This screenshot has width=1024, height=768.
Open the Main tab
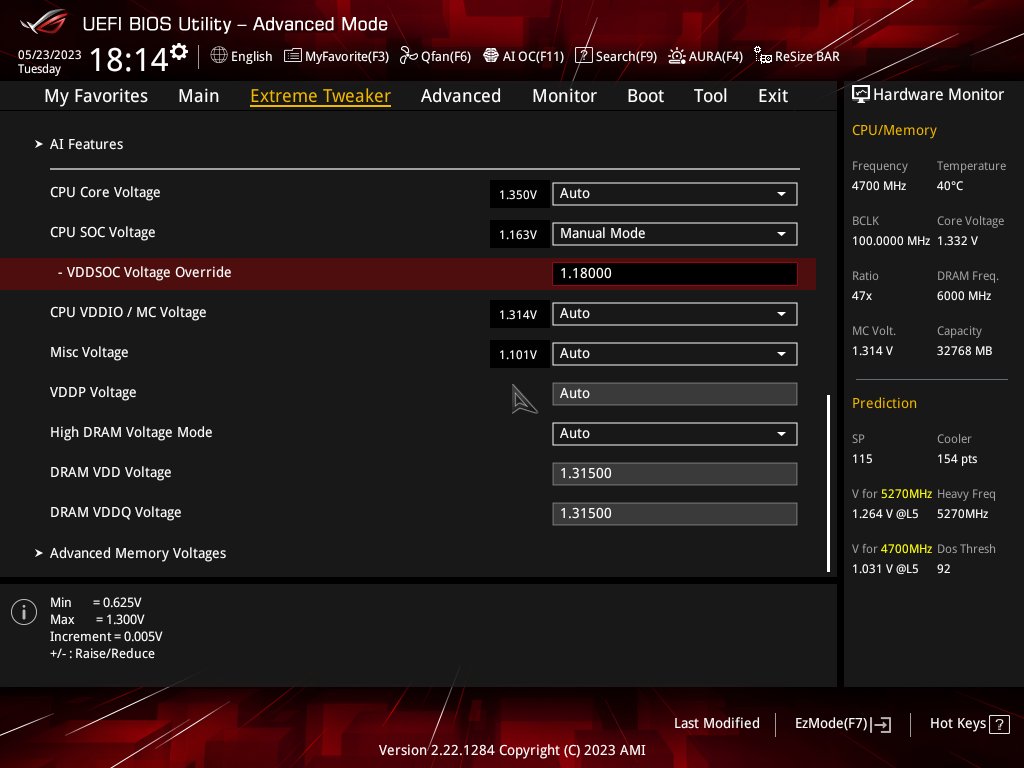199,96
